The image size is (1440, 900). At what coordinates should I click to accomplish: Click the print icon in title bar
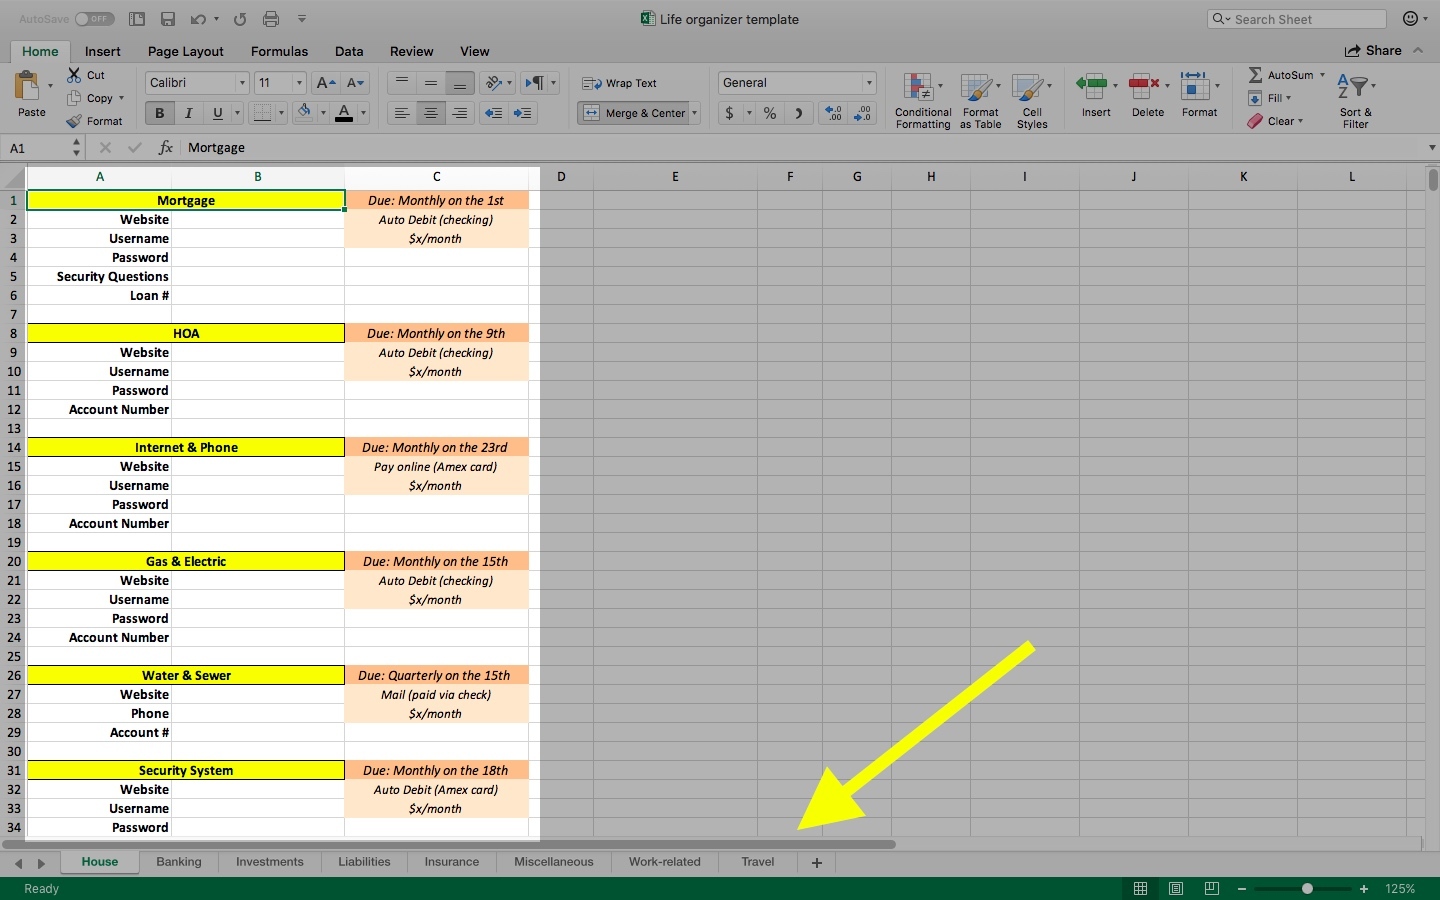coord(271,19)
